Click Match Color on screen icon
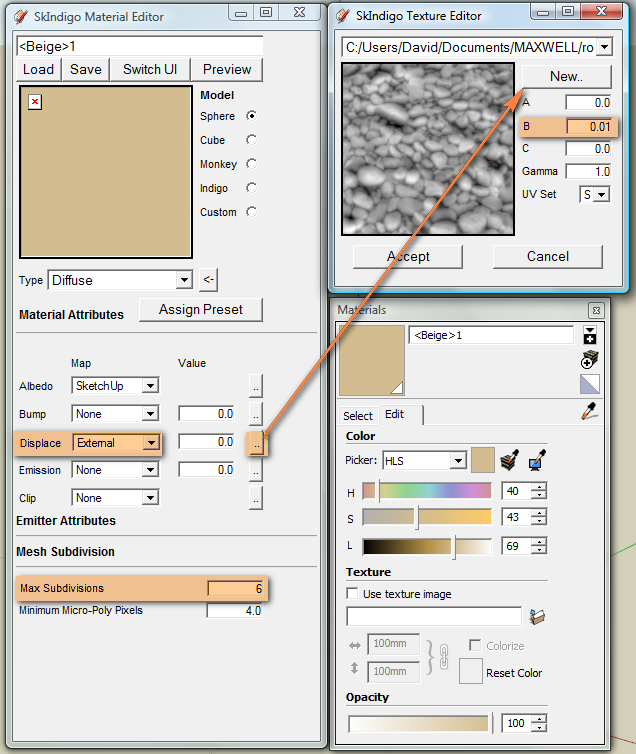 tap(539, 460)
